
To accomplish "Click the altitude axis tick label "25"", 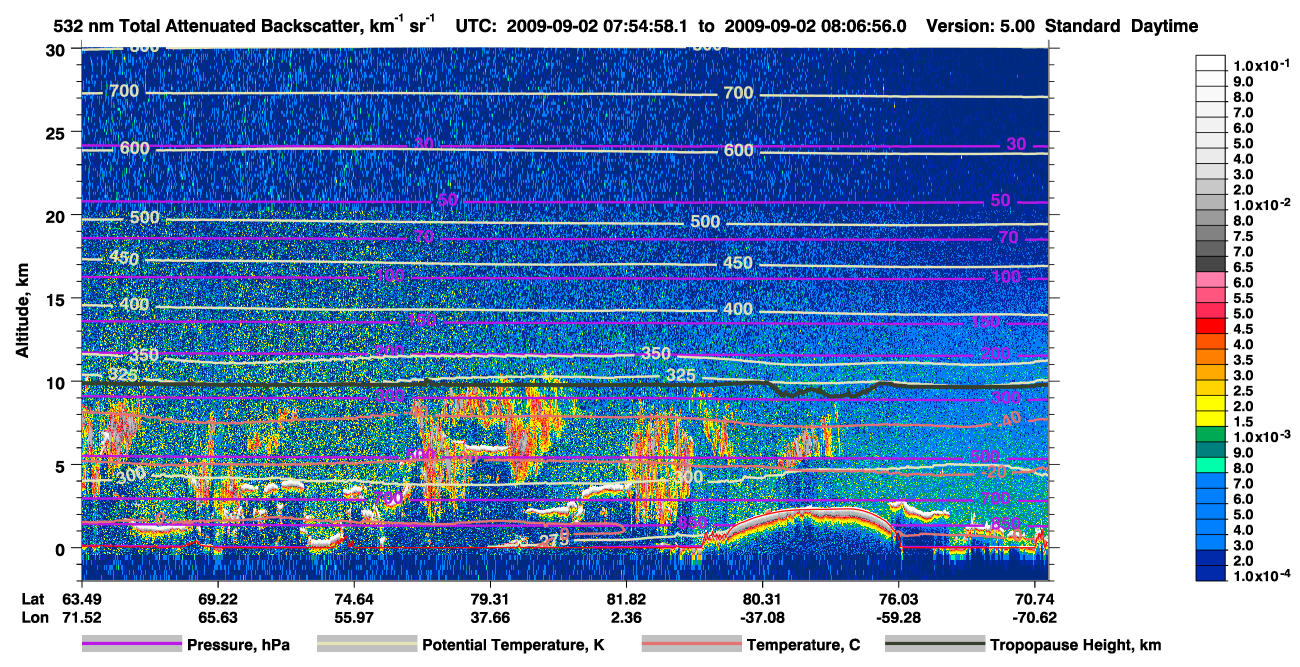I will 58,133.
